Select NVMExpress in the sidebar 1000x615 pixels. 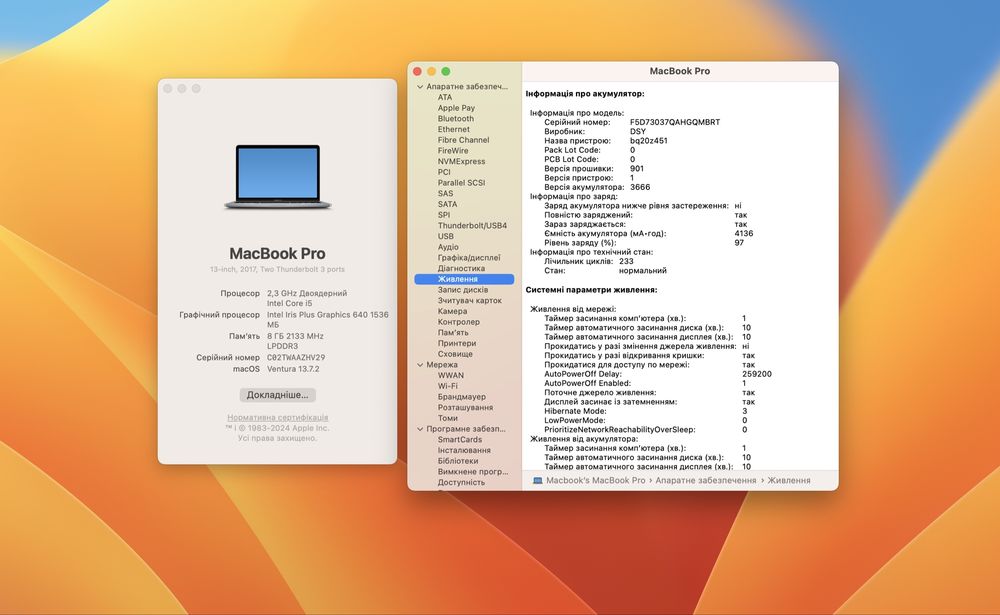click(x=461, y=161)
